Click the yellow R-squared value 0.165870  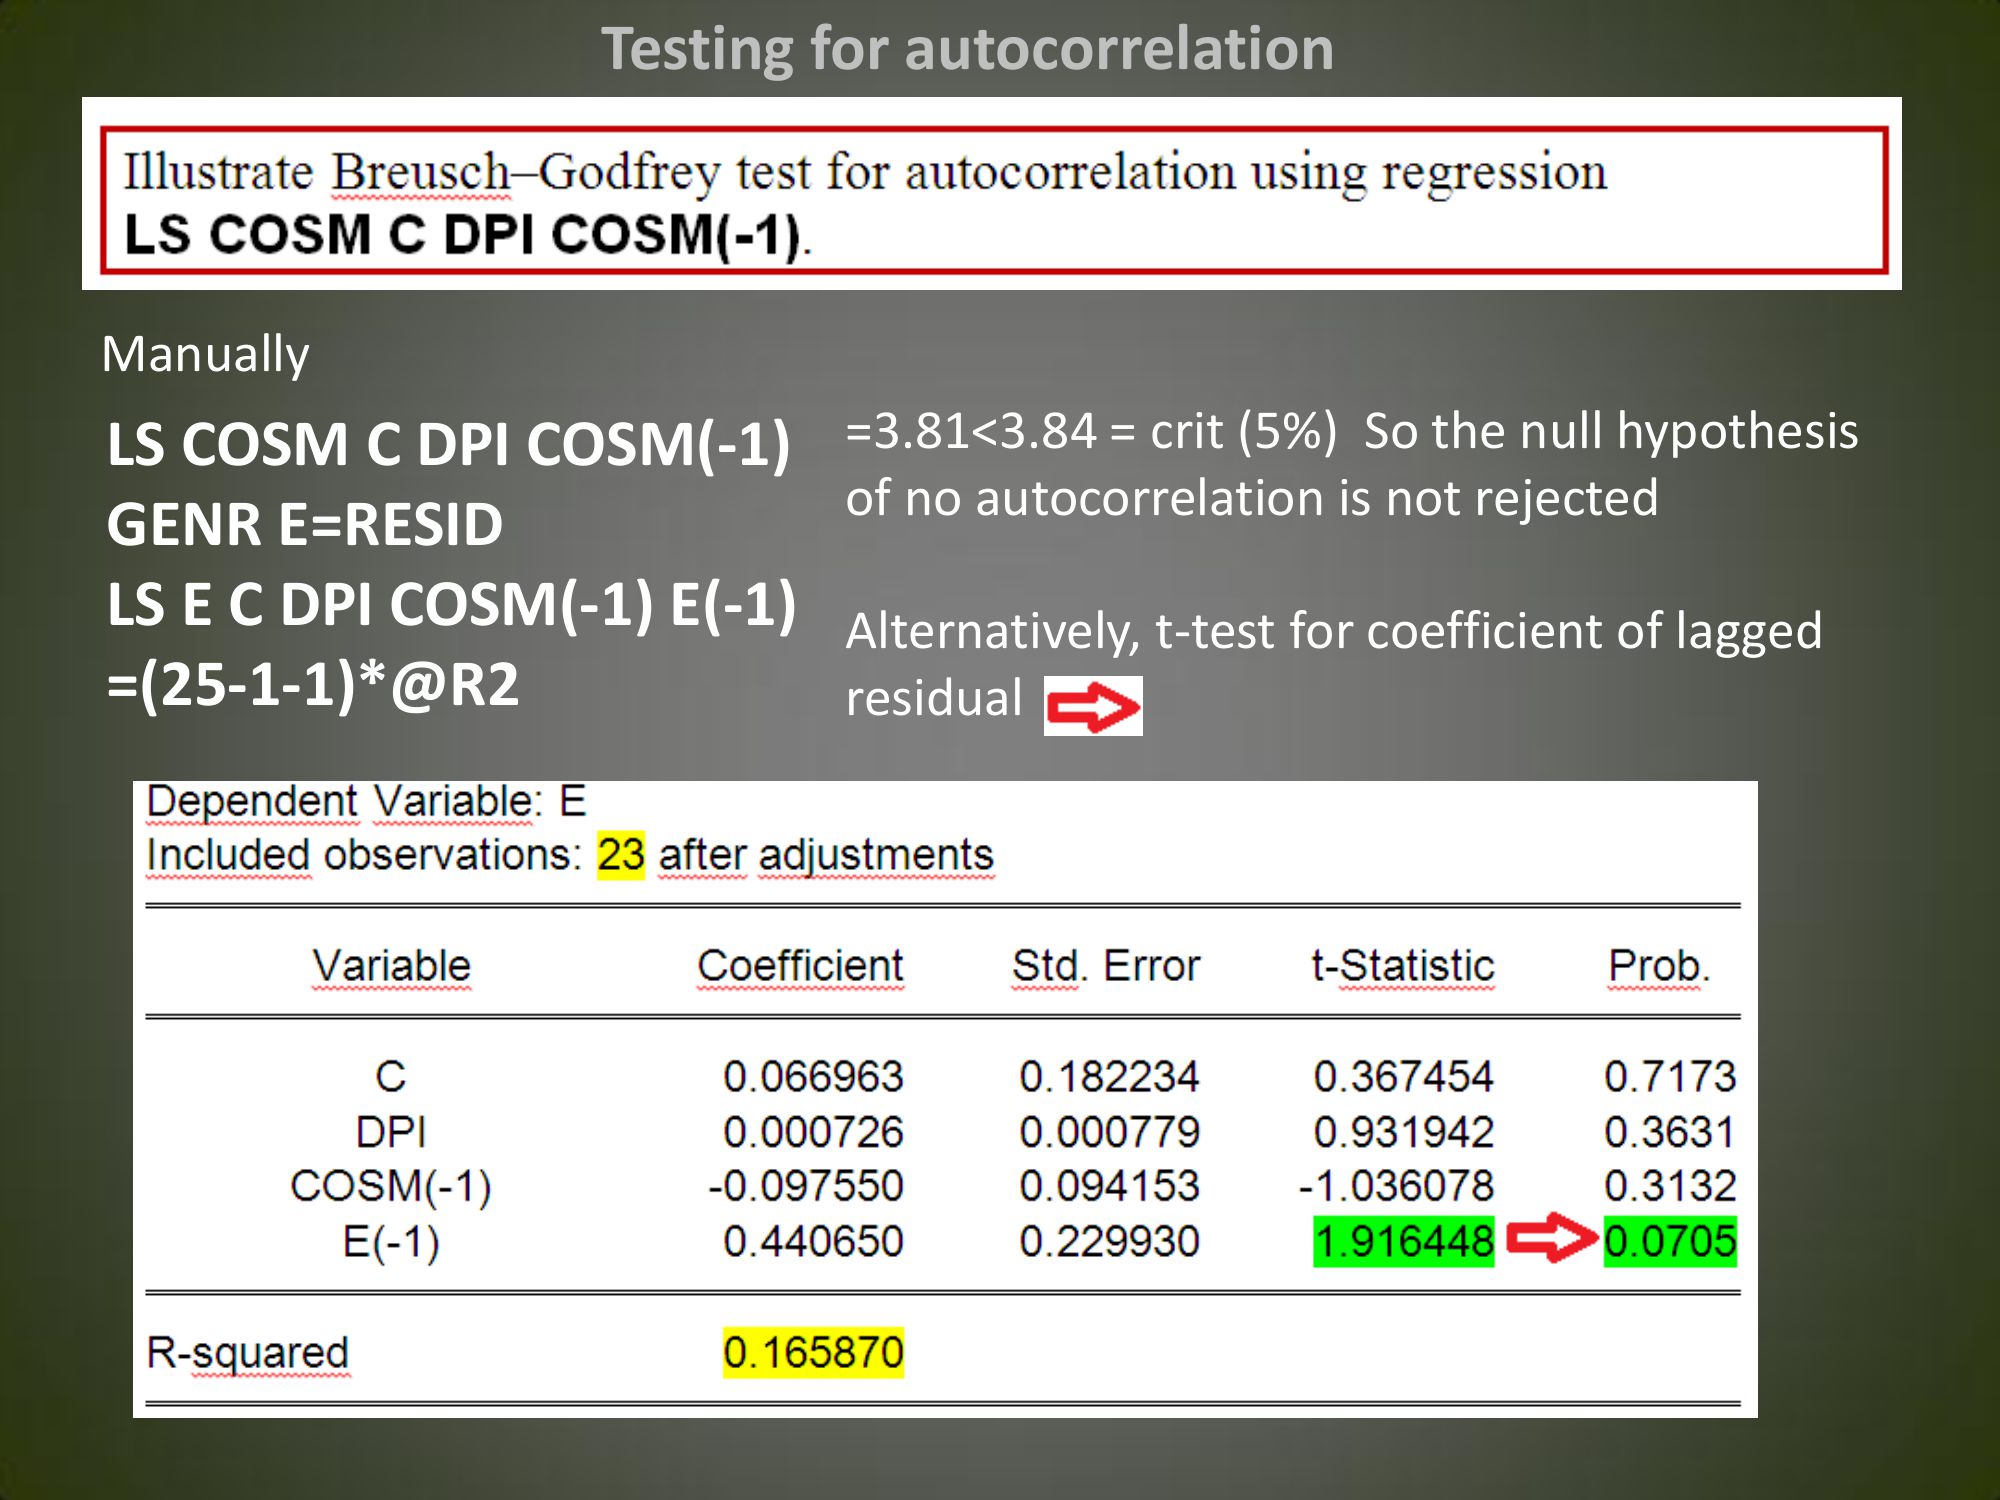coord(813,1352)
